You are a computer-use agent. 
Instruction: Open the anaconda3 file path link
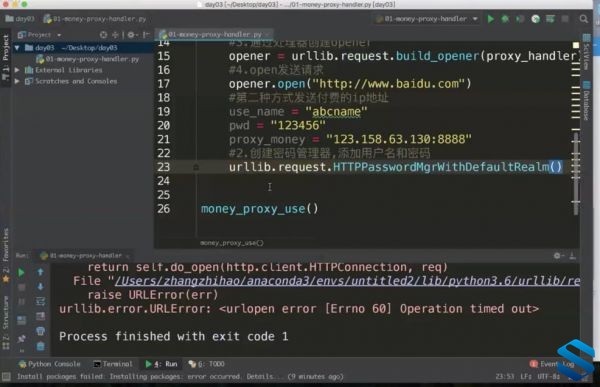coord(347,281)
